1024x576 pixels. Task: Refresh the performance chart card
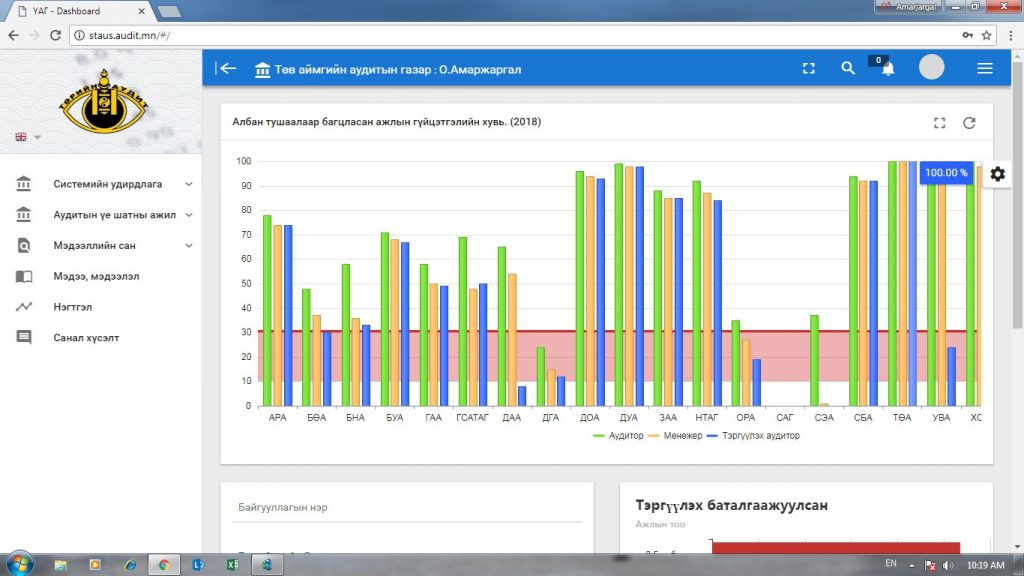point(969,123)
